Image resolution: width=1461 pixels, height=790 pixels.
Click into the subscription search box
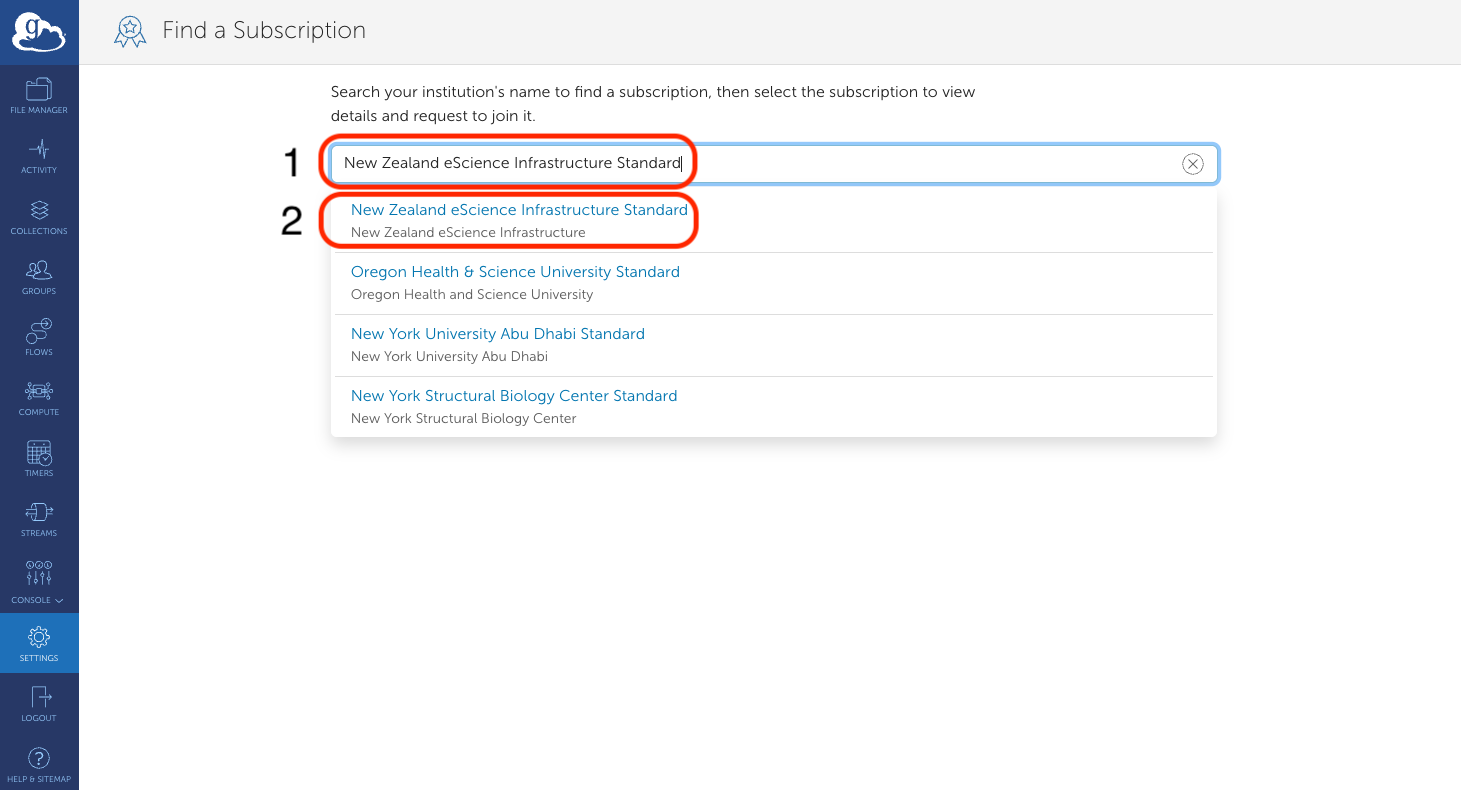click(x=900, y=164)
